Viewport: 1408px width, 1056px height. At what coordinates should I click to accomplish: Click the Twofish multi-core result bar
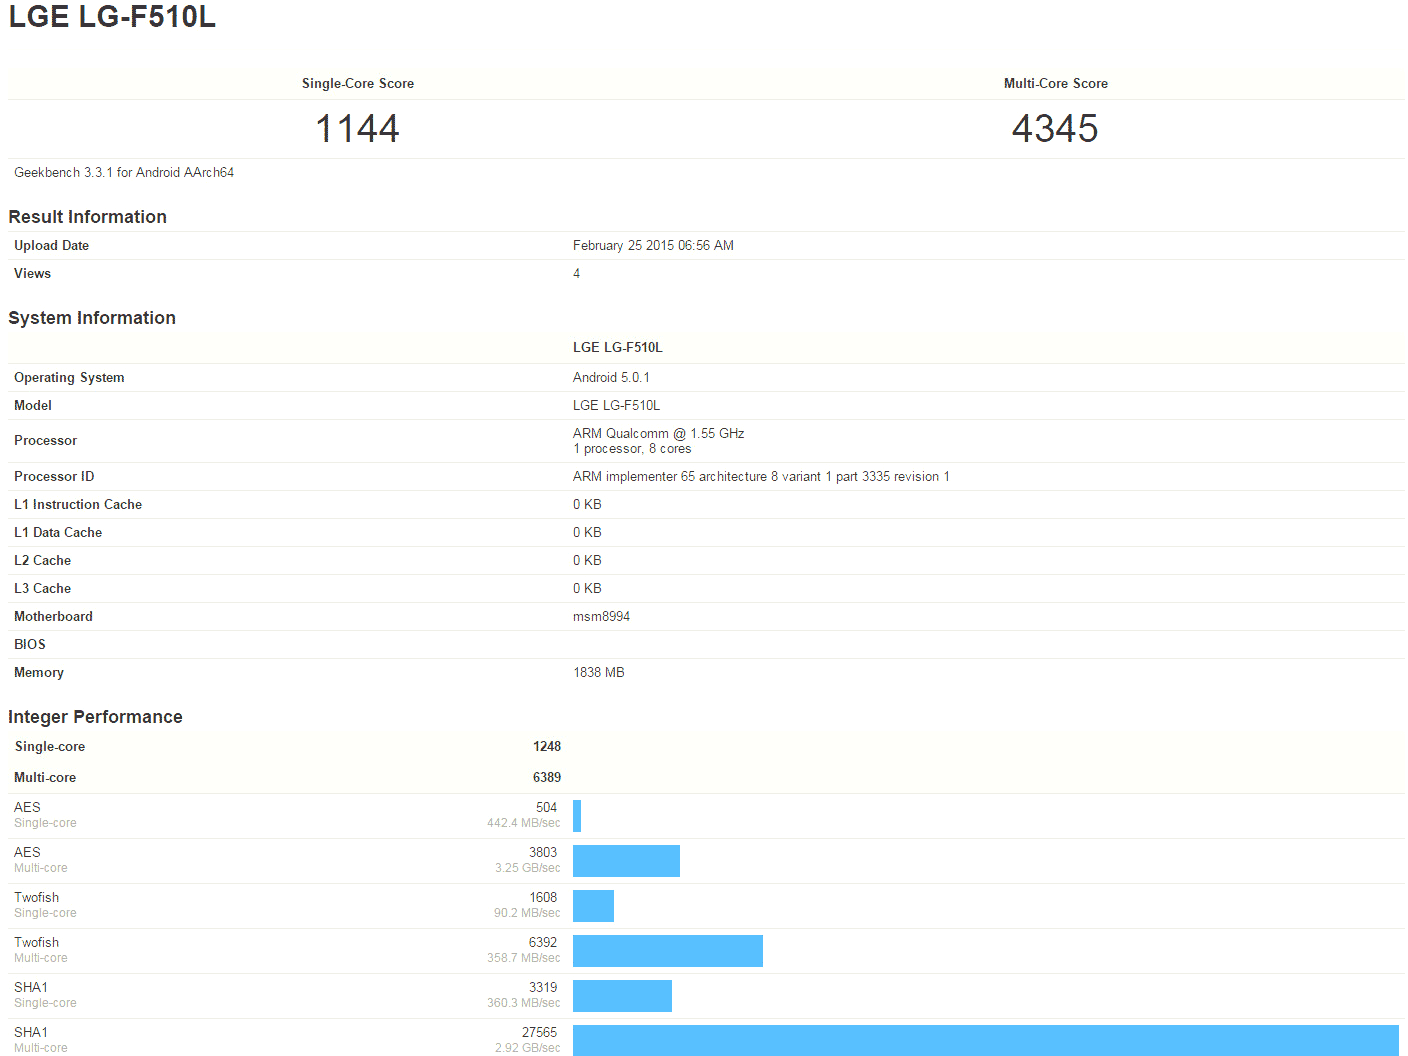667,951
